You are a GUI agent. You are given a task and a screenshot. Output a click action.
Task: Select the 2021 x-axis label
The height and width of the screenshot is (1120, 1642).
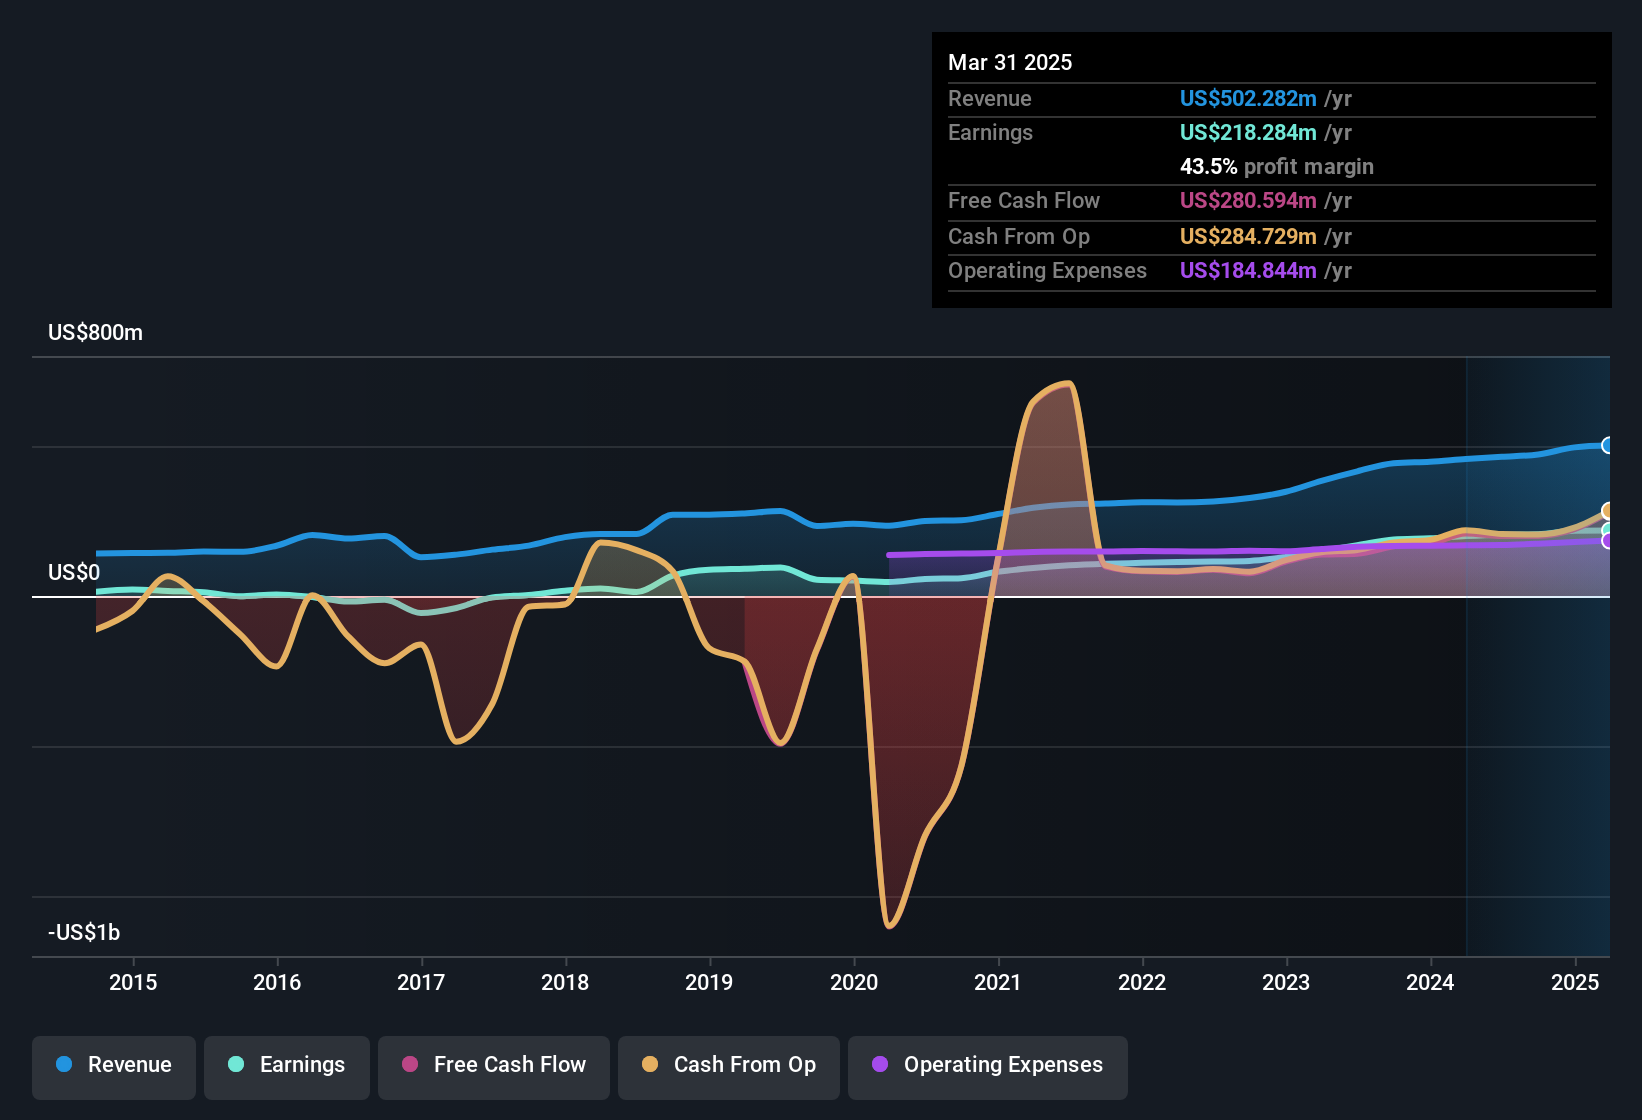click(998, 982)
